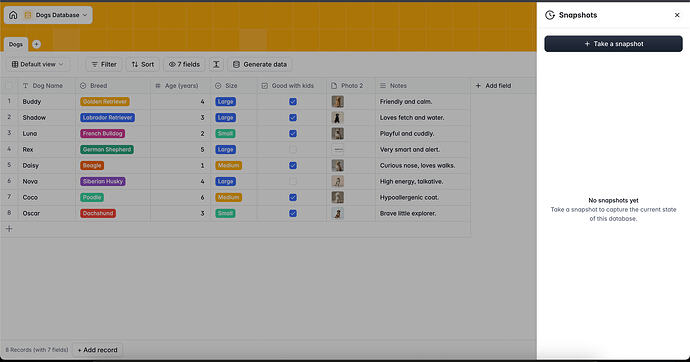Add a new table with plus icon
This screenshot has height=362, width=690.
(x=37, y=44)
